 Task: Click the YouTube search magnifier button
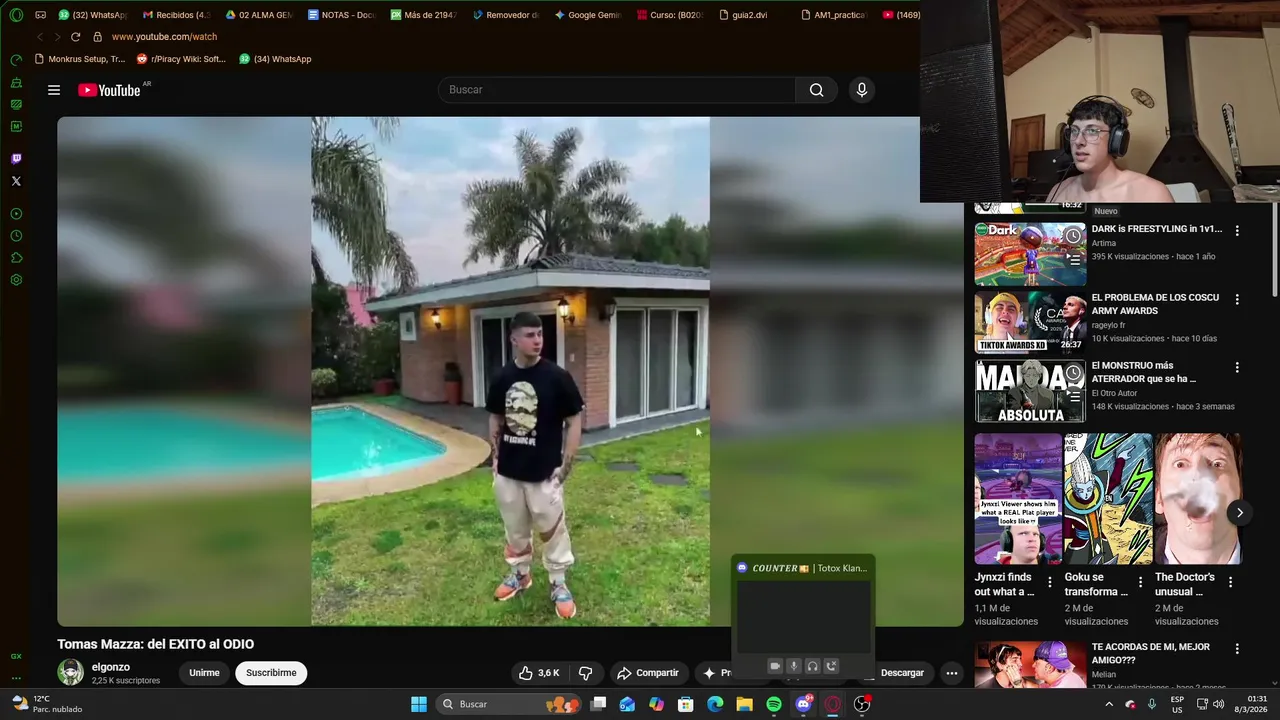tap(817, 90)
